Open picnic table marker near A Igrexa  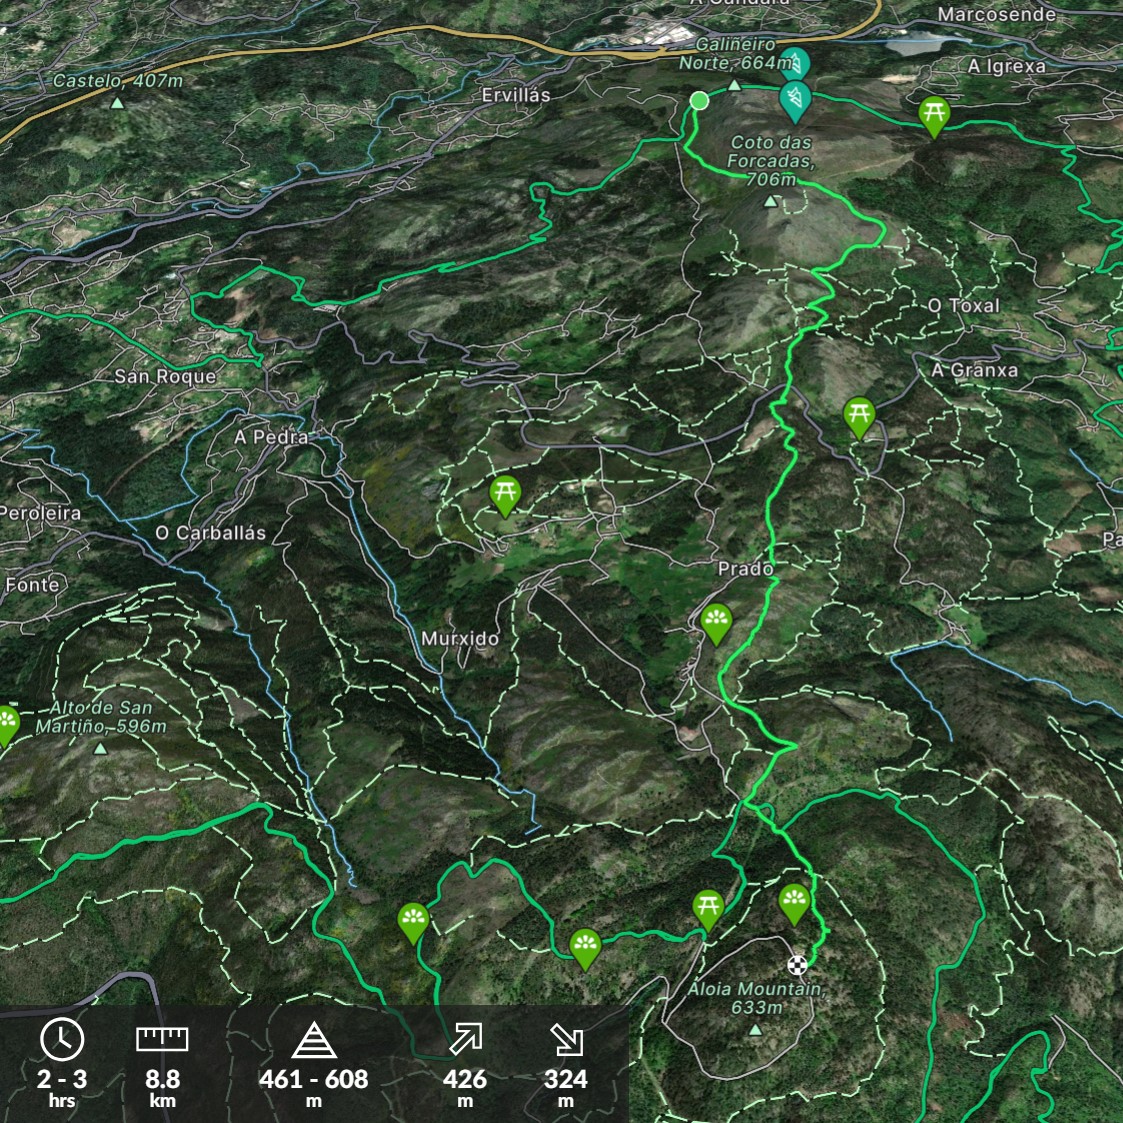coord(933,114)
